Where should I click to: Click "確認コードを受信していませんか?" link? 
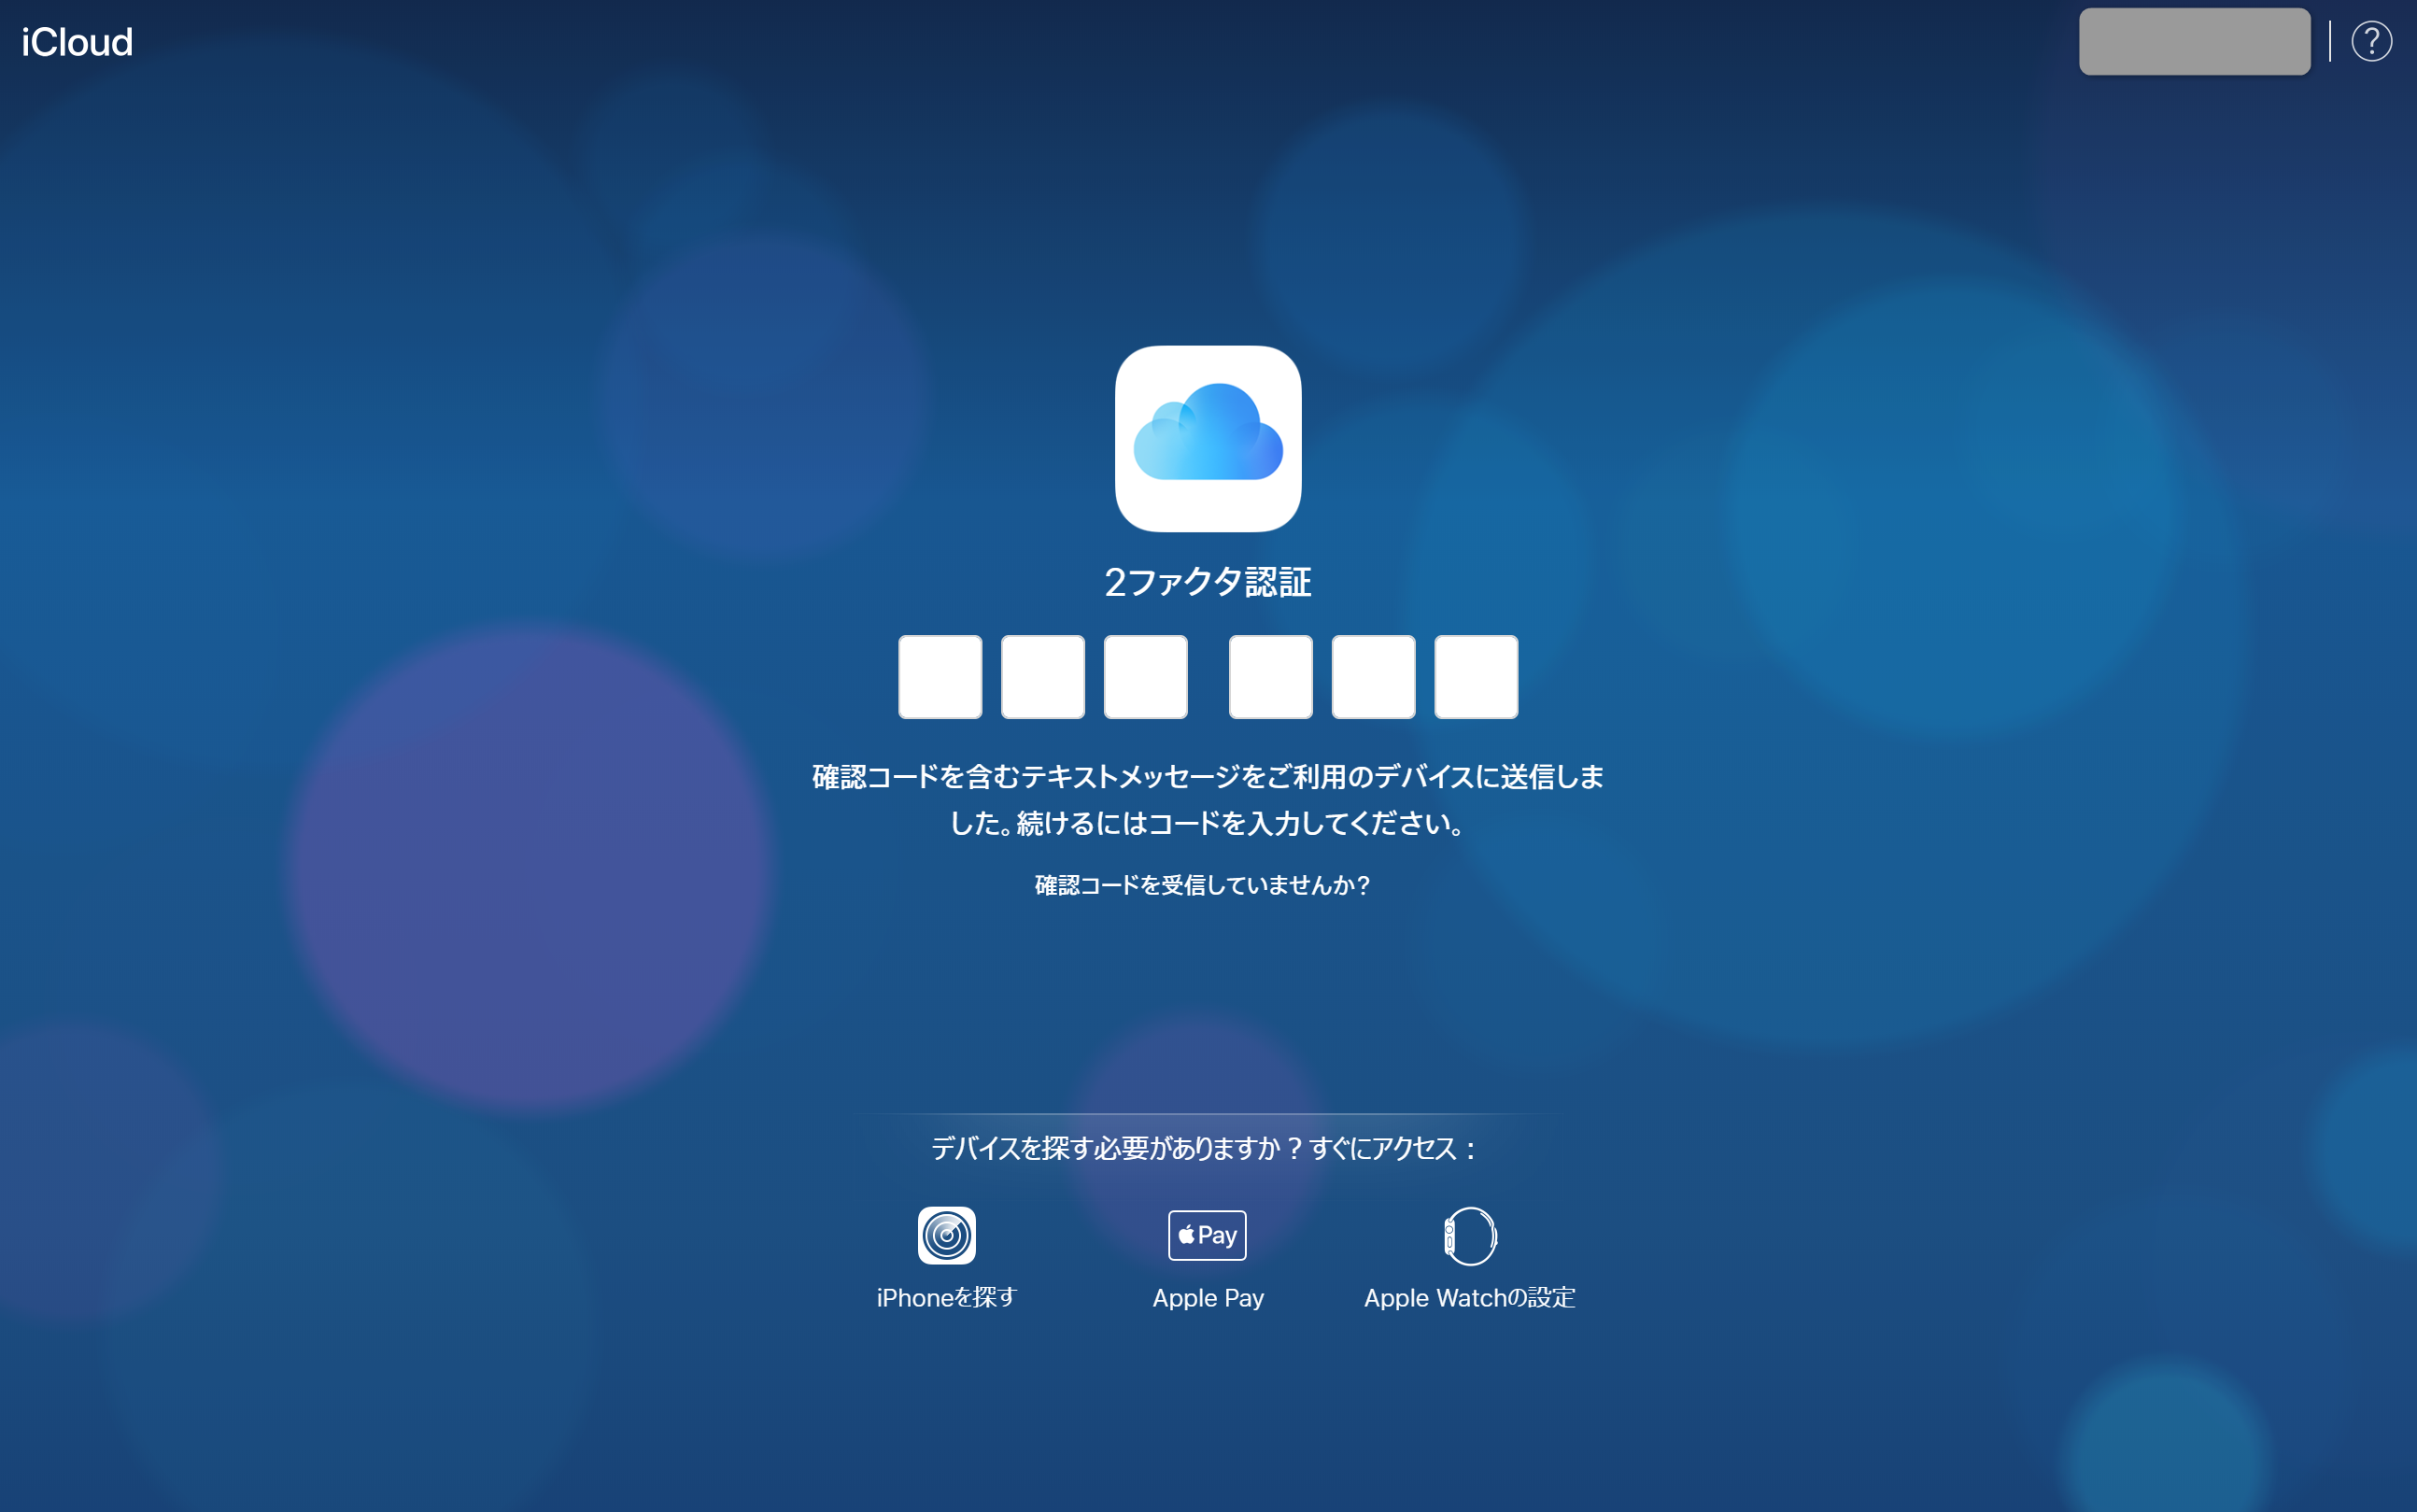1202,885
